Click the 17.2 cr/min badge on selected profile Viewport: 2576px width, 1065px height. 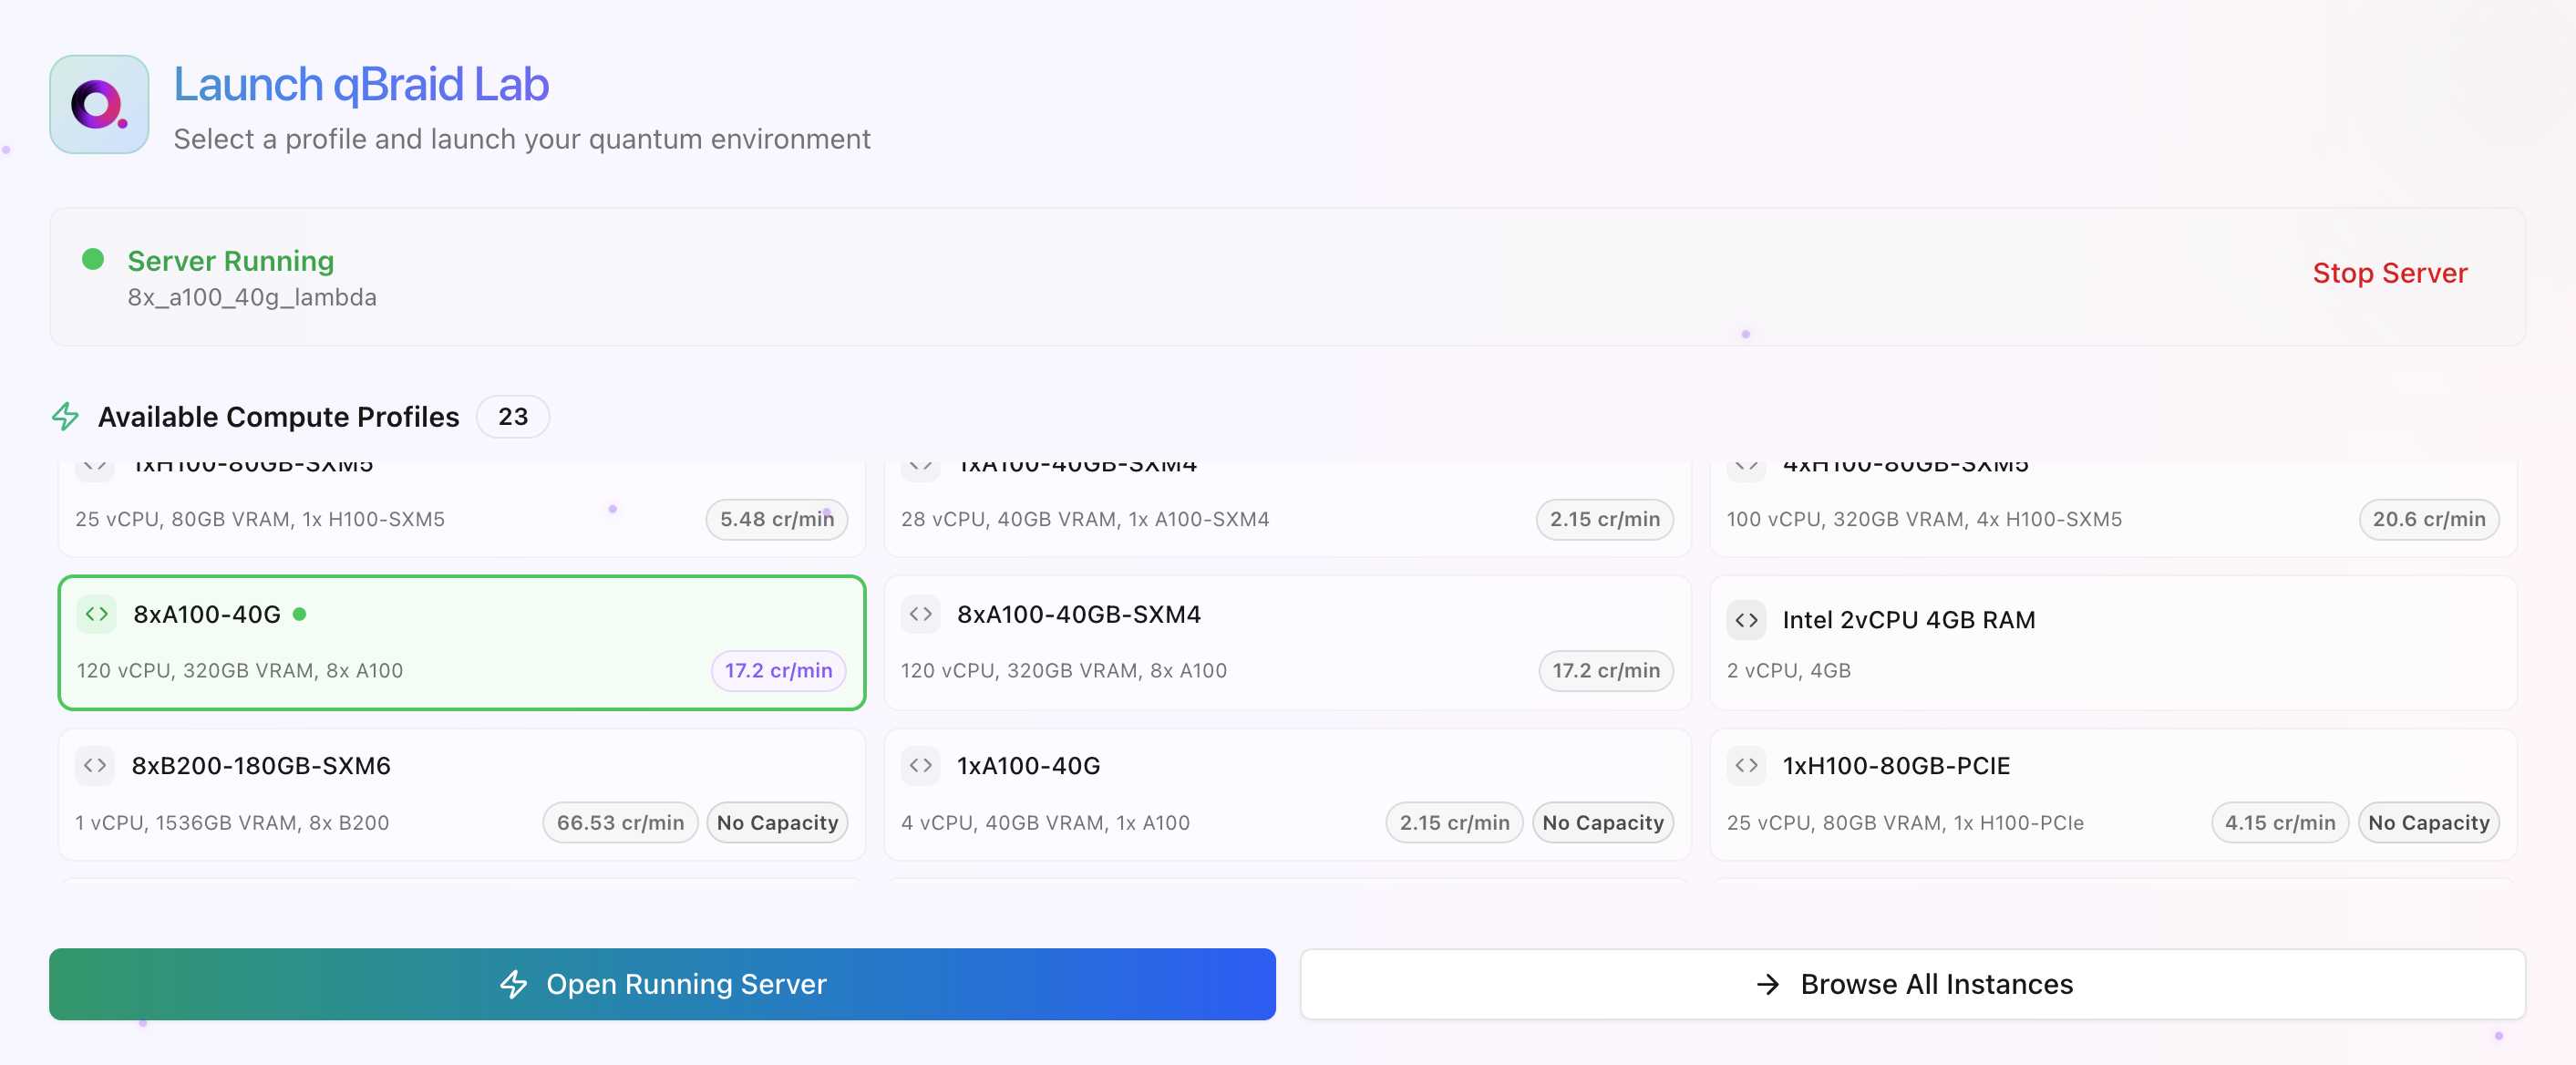coord(778,671)
